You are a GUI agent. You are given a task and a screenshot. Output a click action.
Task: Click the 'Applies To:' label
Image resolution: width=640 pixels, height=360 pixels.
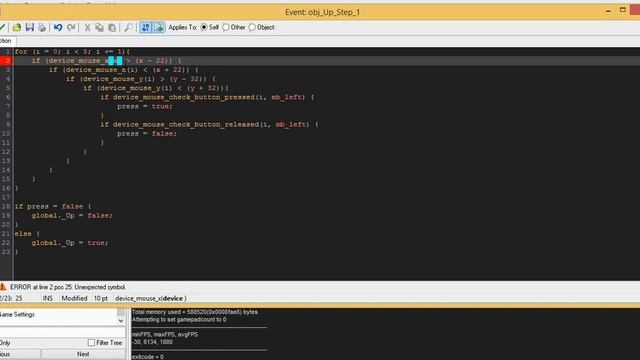pyautogui.click(x=182, y=27)
